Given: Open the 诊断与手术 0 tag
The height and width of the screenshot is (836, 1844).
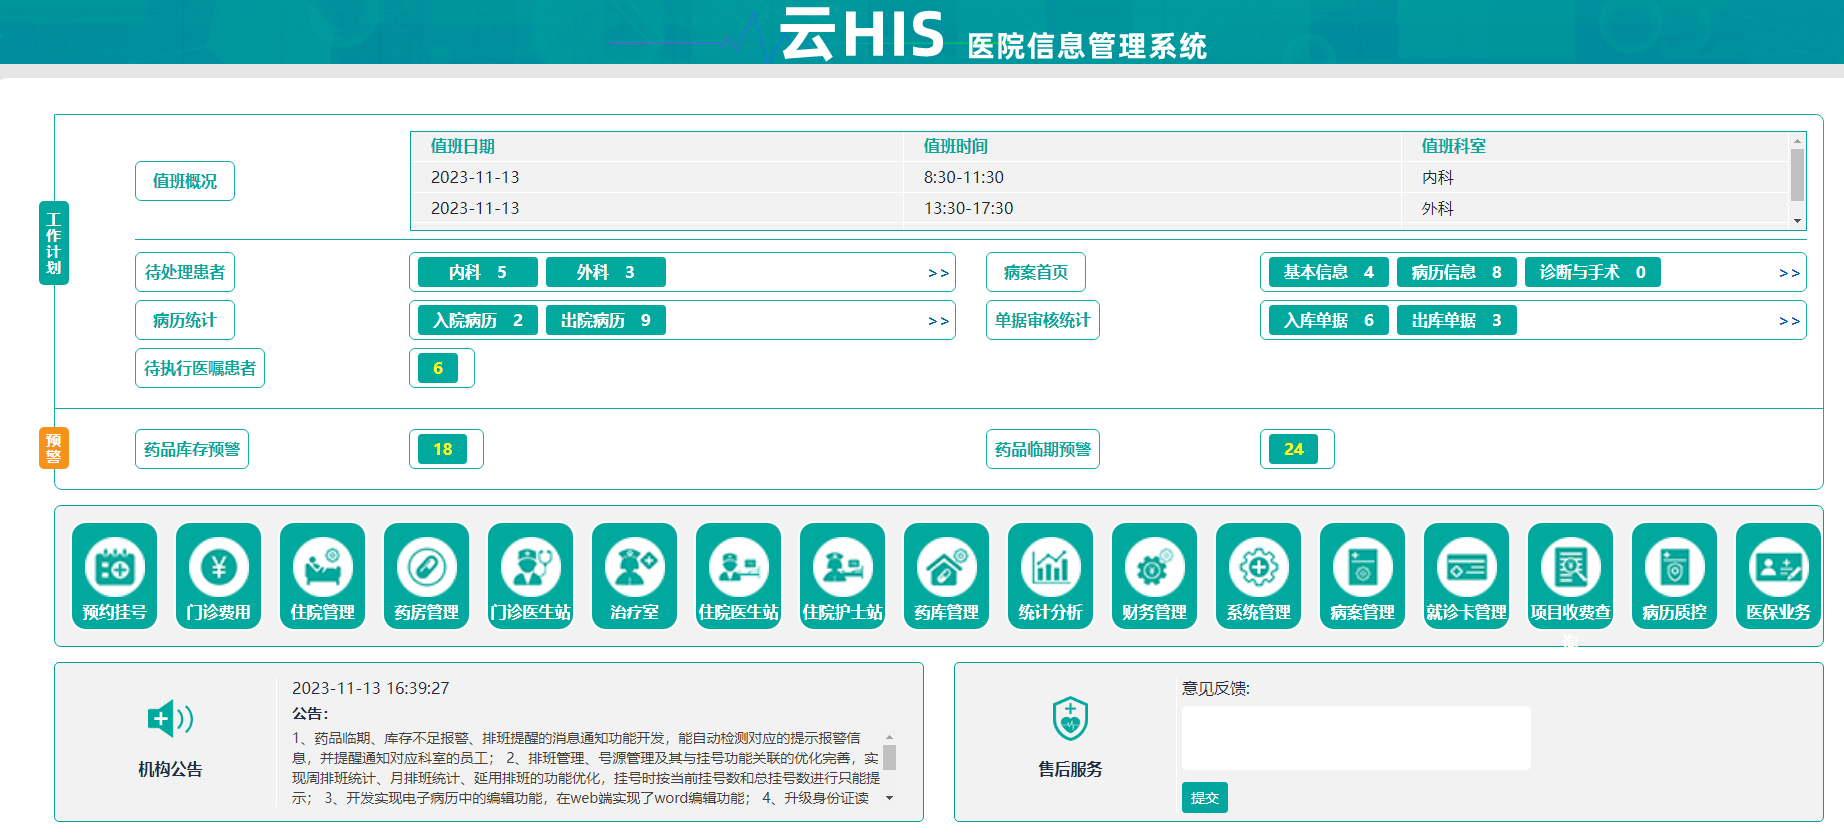Looking at the screenshot, I should pos(1593,272).
